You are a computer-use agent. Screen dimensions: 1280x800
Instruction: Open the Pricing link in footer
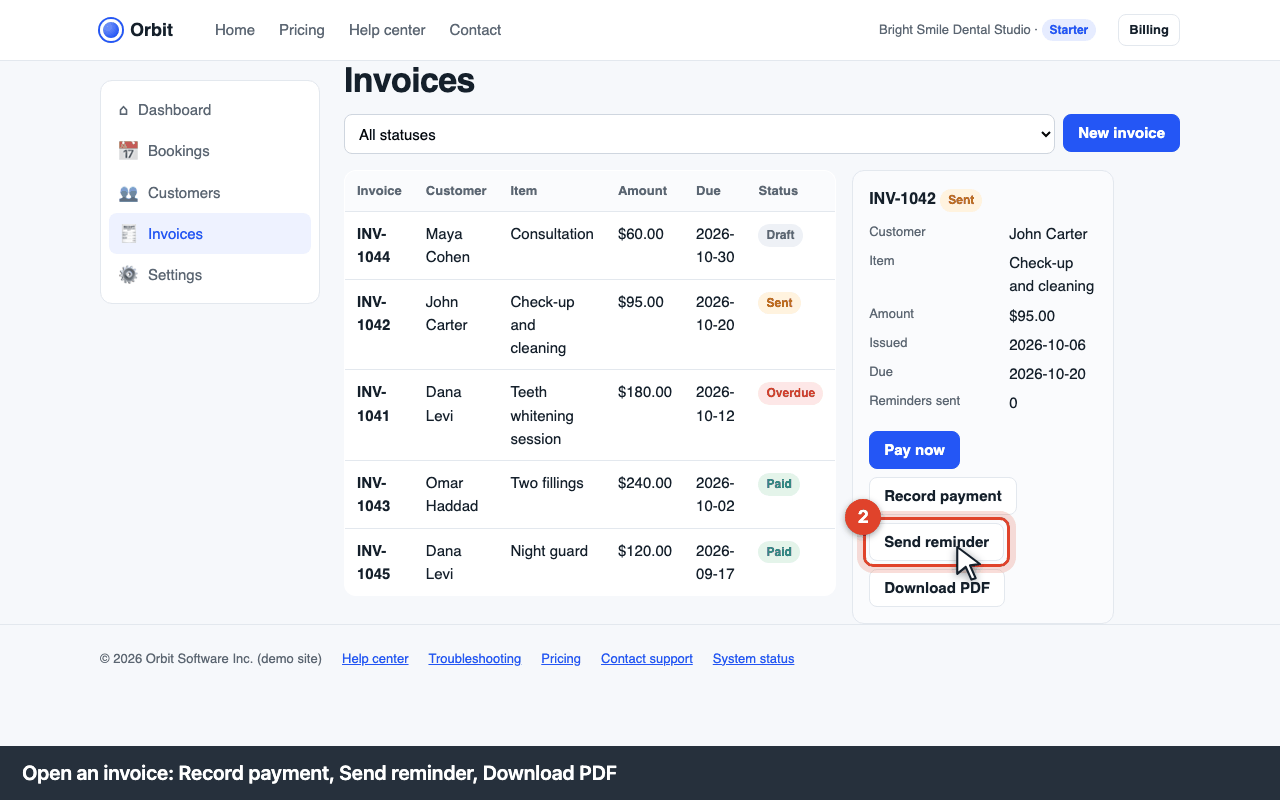pyautogui.click(x=561, y=659)
